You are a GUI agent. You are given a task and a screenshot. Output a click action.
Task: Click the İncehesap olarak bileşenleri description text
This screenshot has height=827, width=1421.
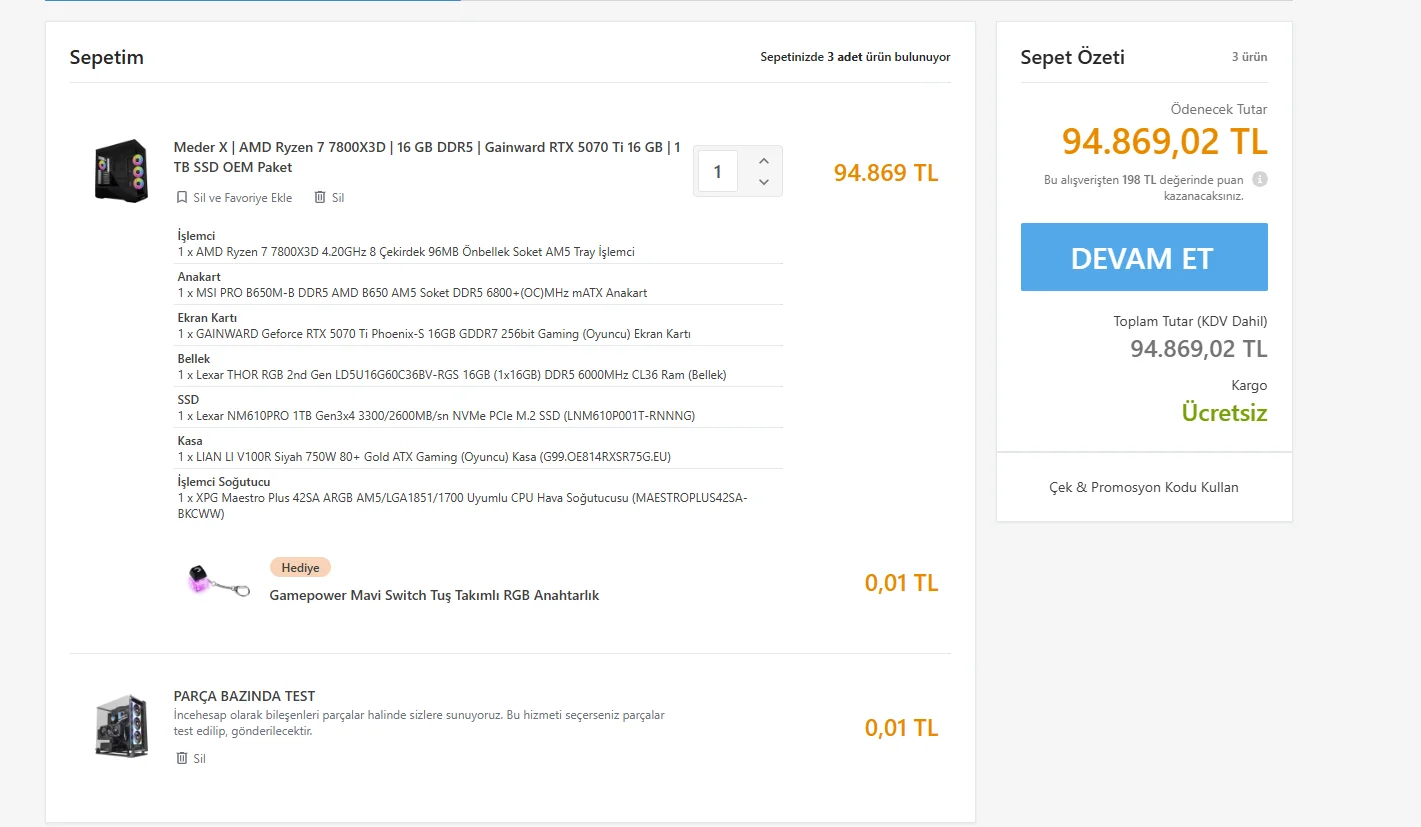(x=419, y=723)
